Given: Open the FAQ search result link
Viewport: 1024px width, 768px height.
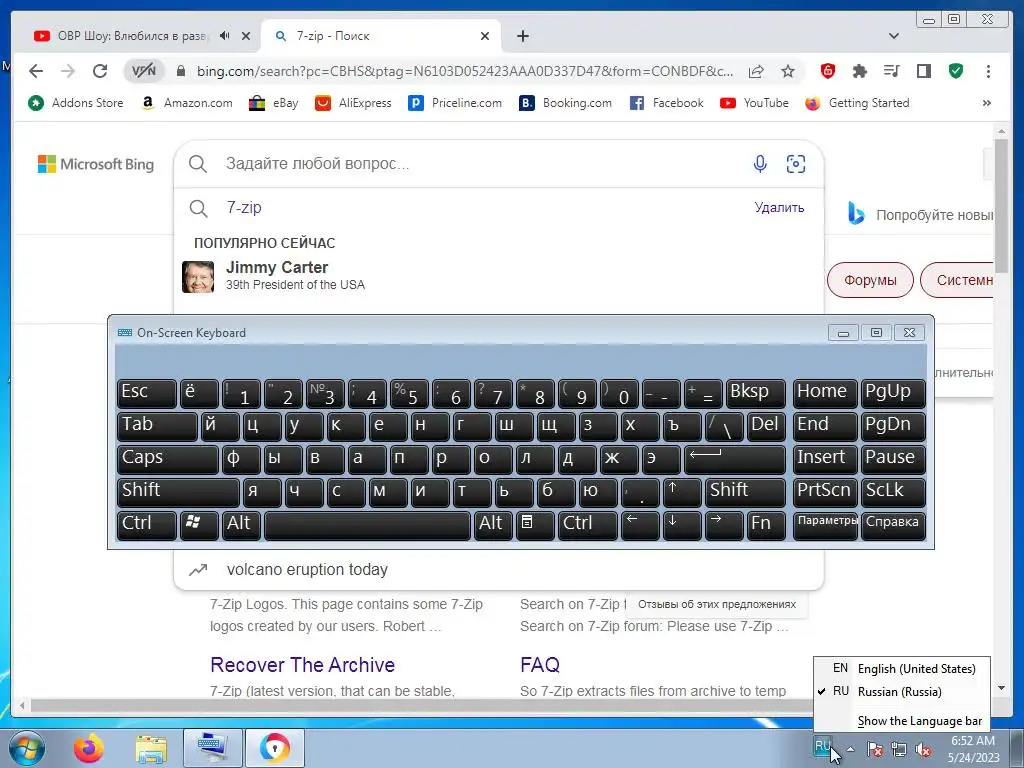Looking at the screenshot, I should pyautogui.click(x=539, y=665).
